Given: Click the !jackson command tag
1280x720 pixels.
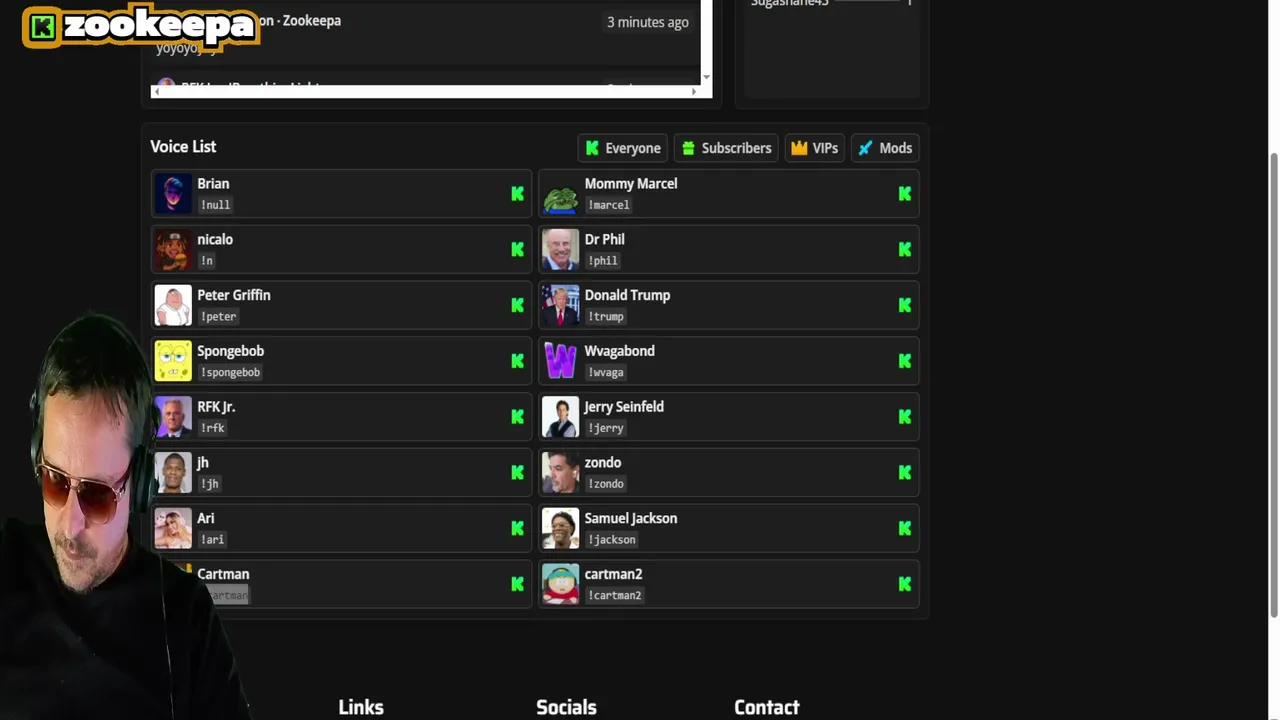Looking at the screenshot, I should click(x=611, y=540).
